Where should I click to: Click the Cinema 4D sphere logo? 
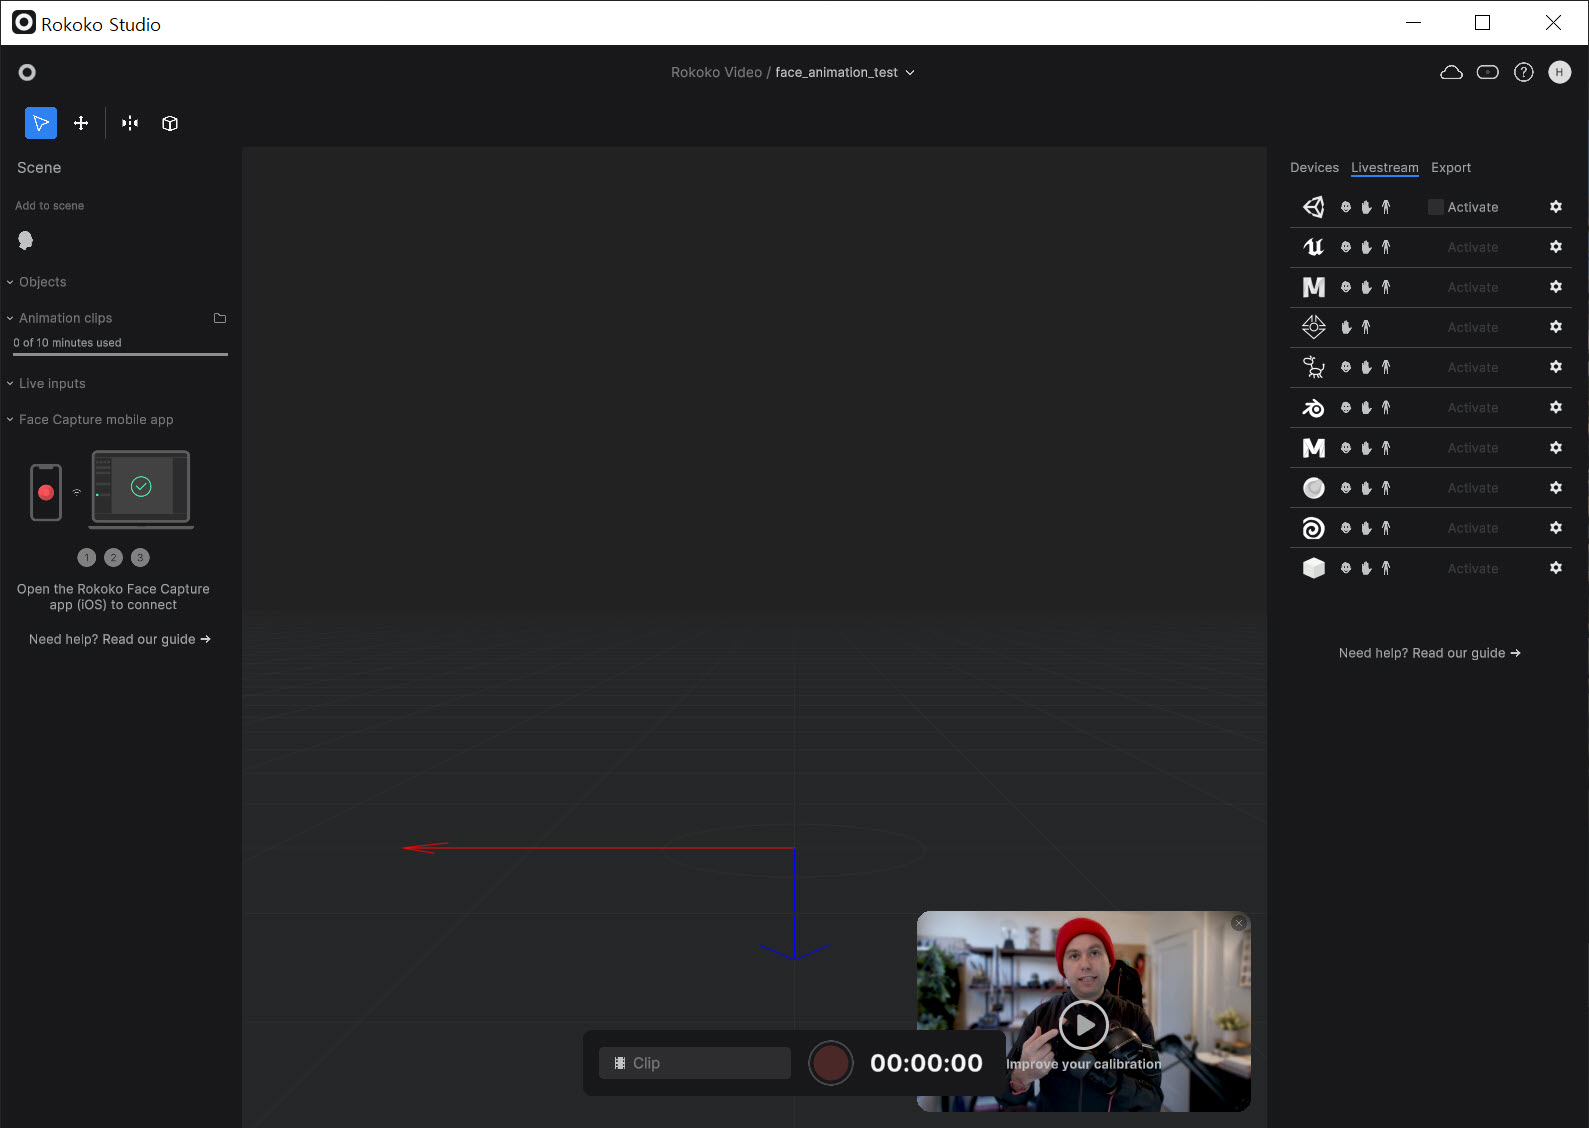pyautogui.click(x=1314, y=488)
